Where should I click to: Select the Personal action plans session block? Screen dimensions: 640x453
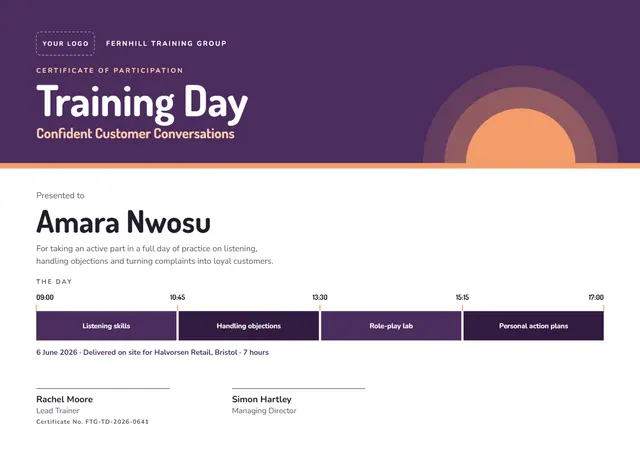[533, 326]
